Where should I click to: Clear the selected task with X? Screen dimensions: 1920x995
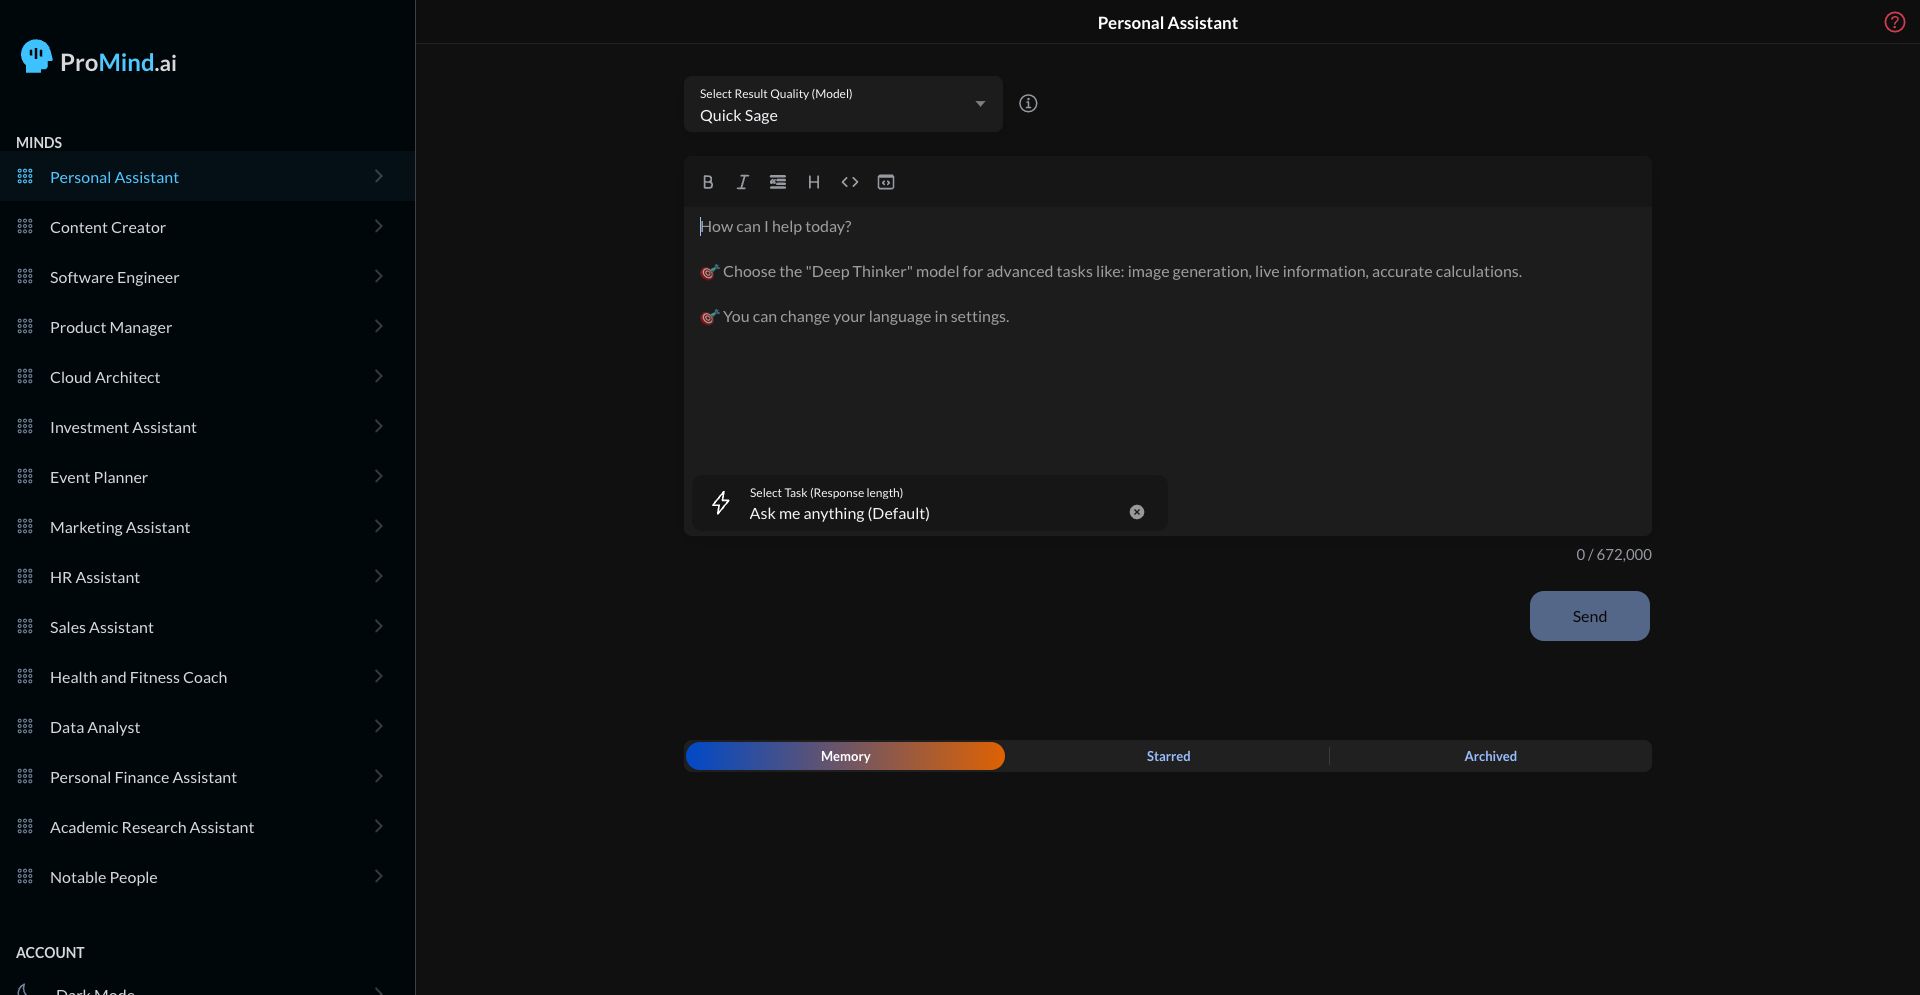click(x=1136, y=512)
